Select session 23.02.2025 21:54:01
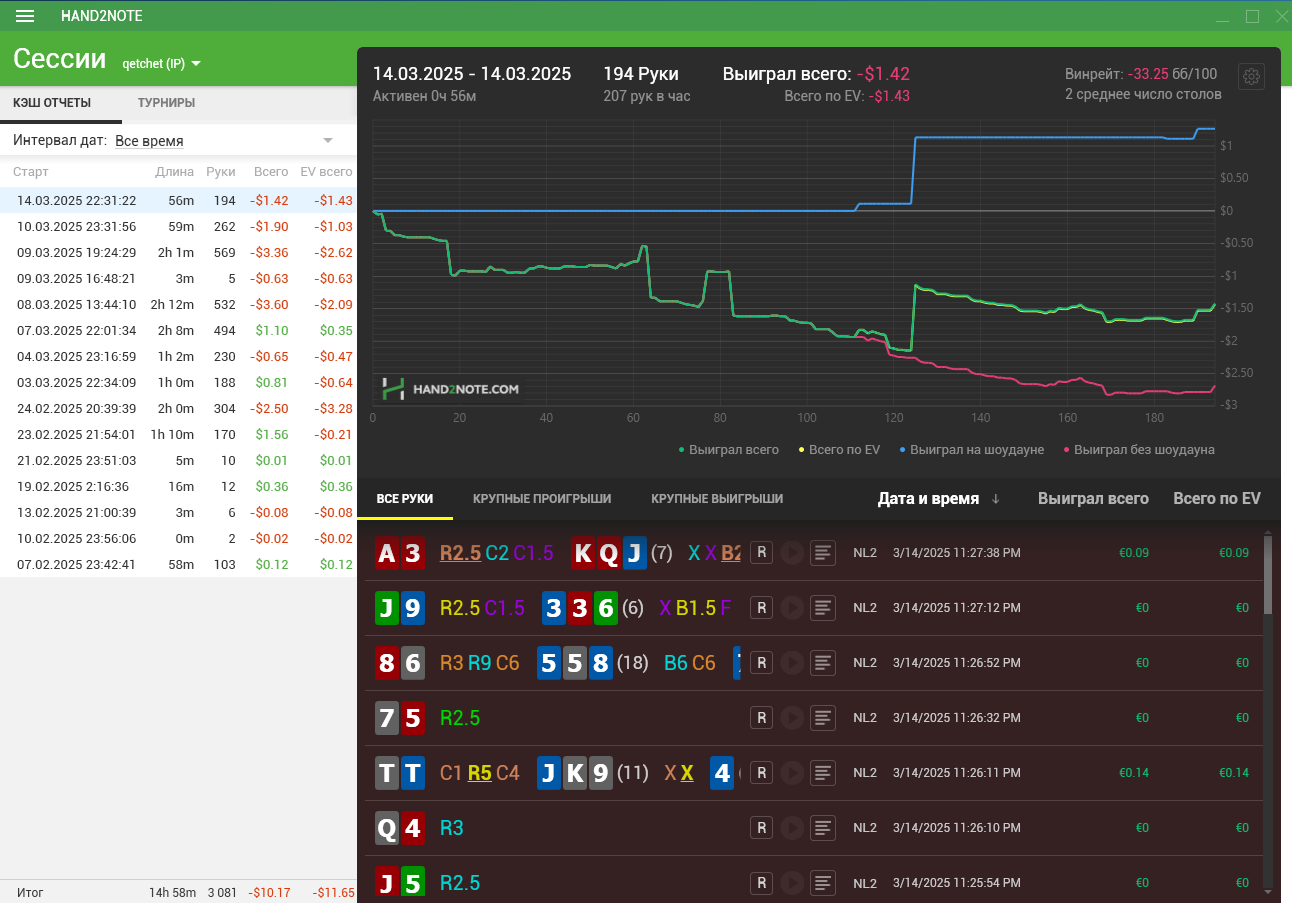Viewport: 1292px width, 903px height. pos(178,434)
